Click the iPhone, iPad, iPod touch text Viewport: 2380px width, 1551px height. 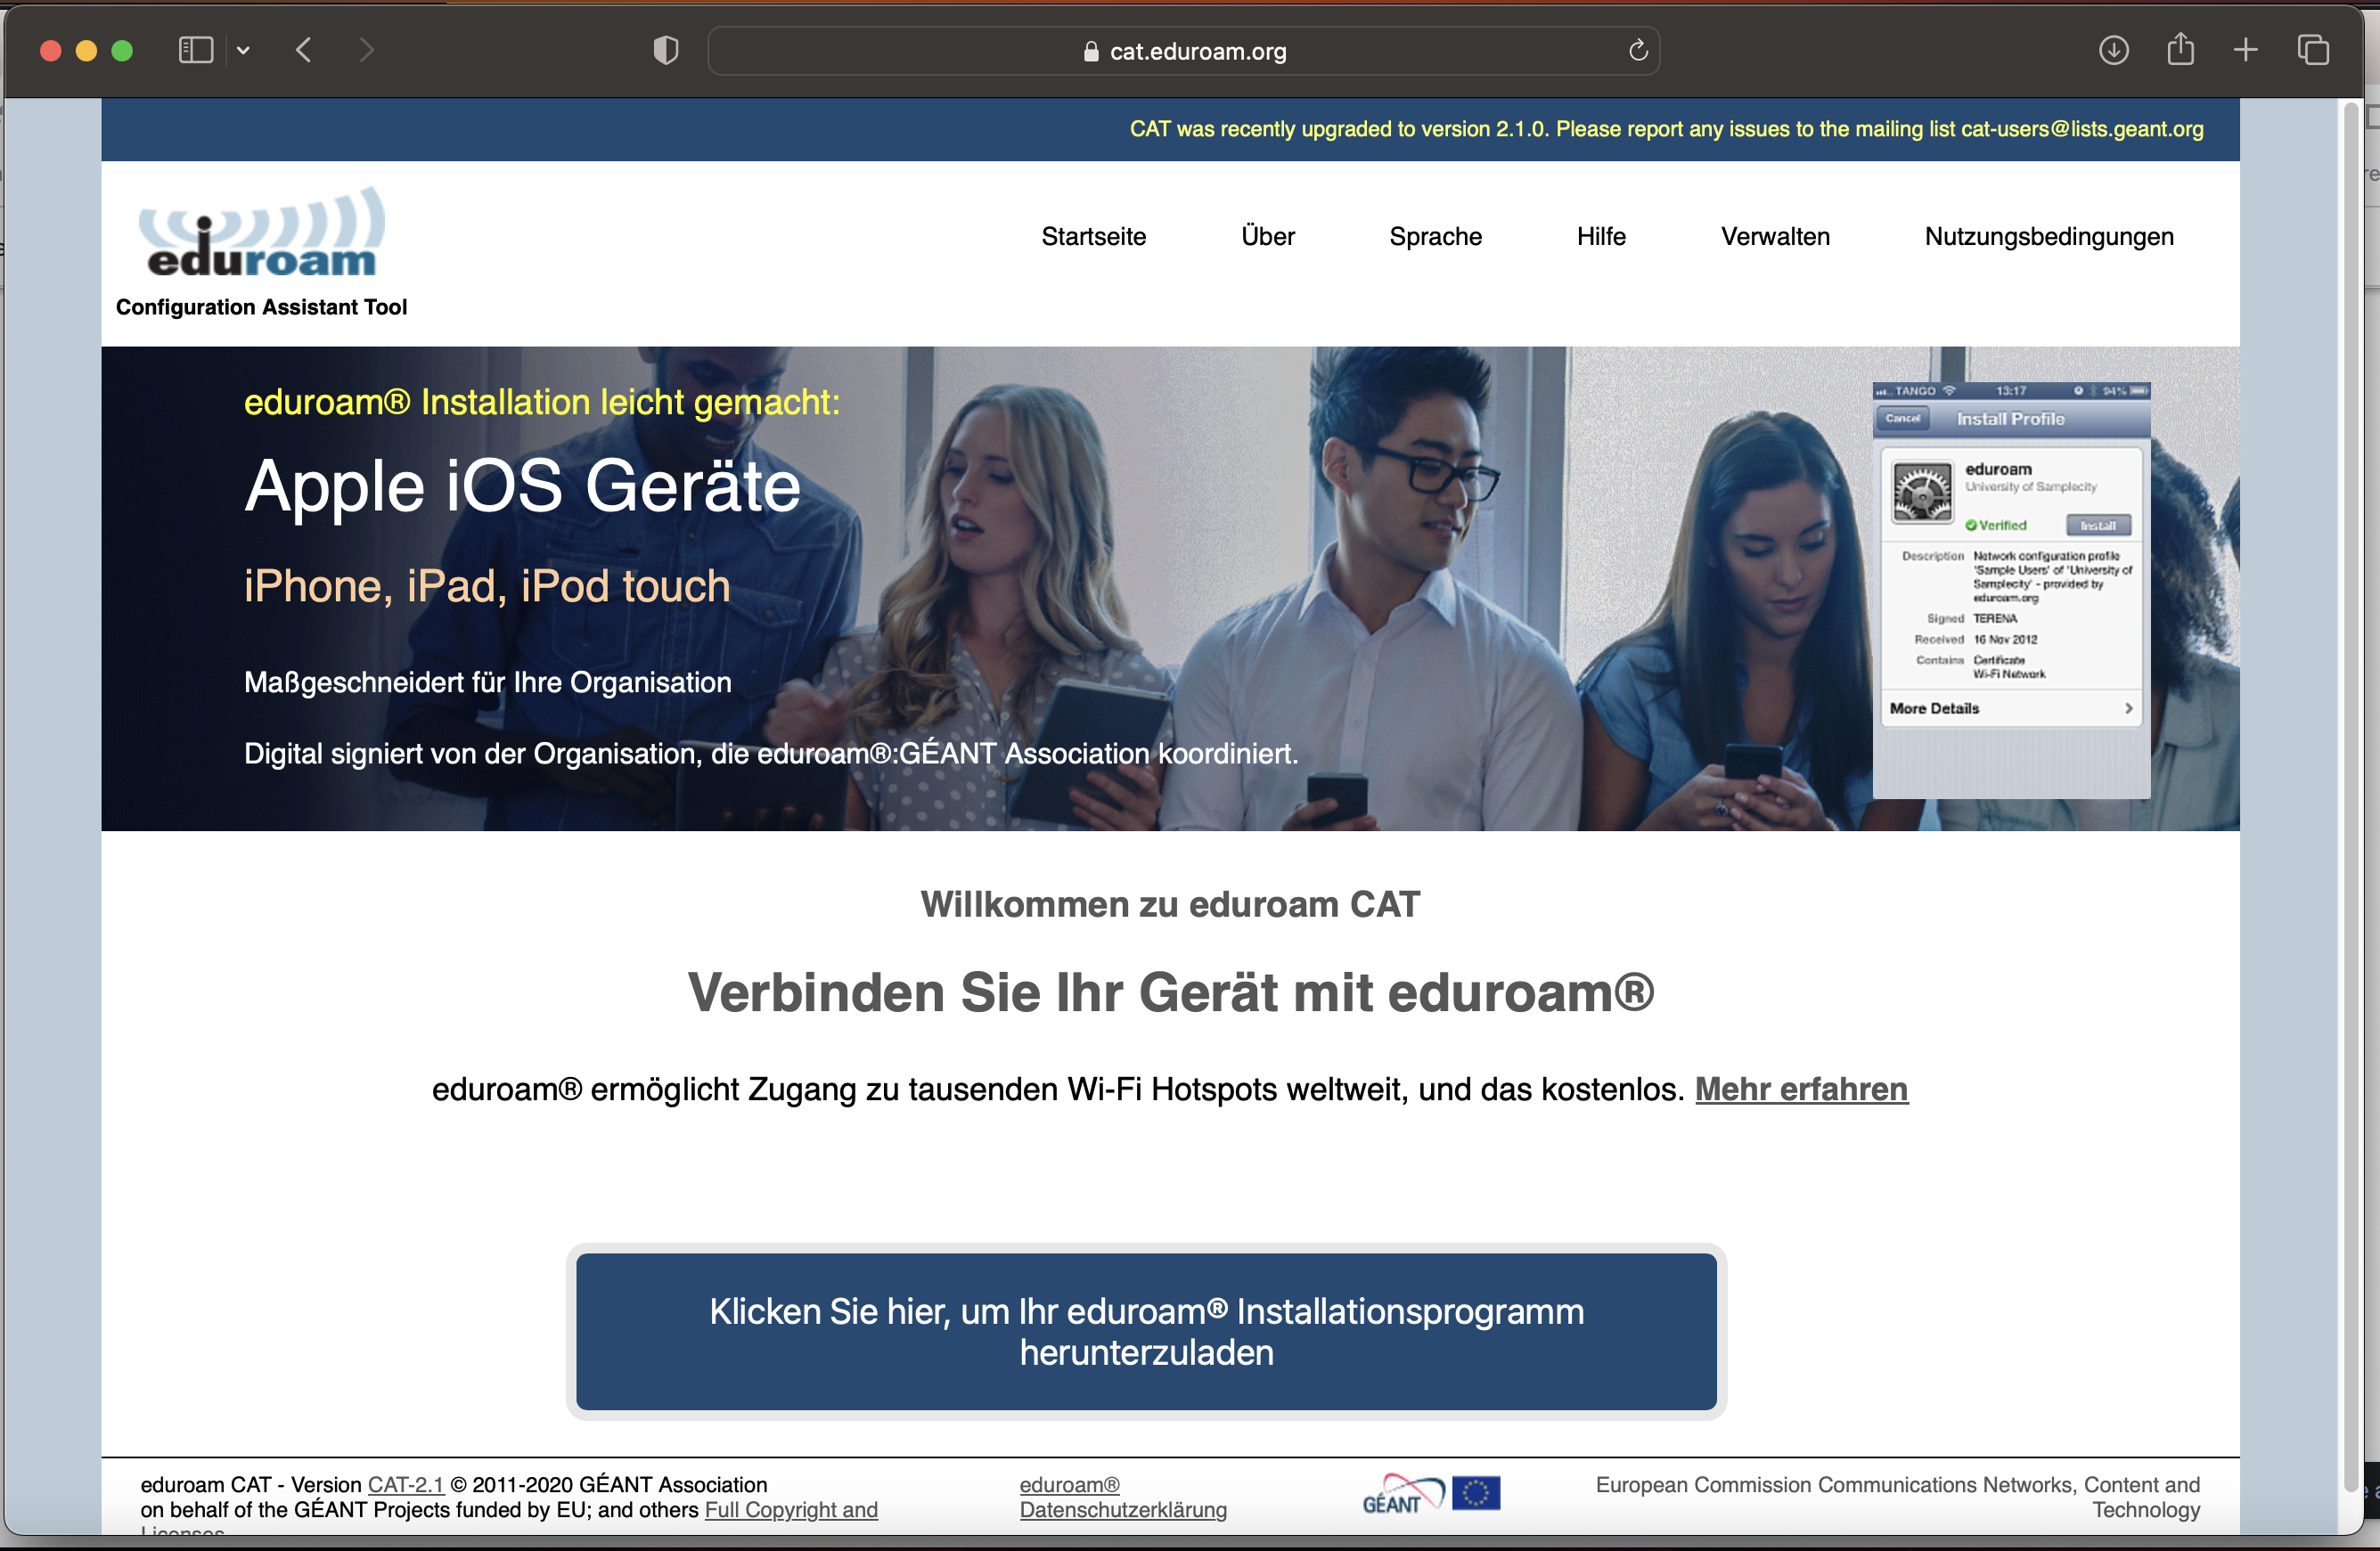487,586
